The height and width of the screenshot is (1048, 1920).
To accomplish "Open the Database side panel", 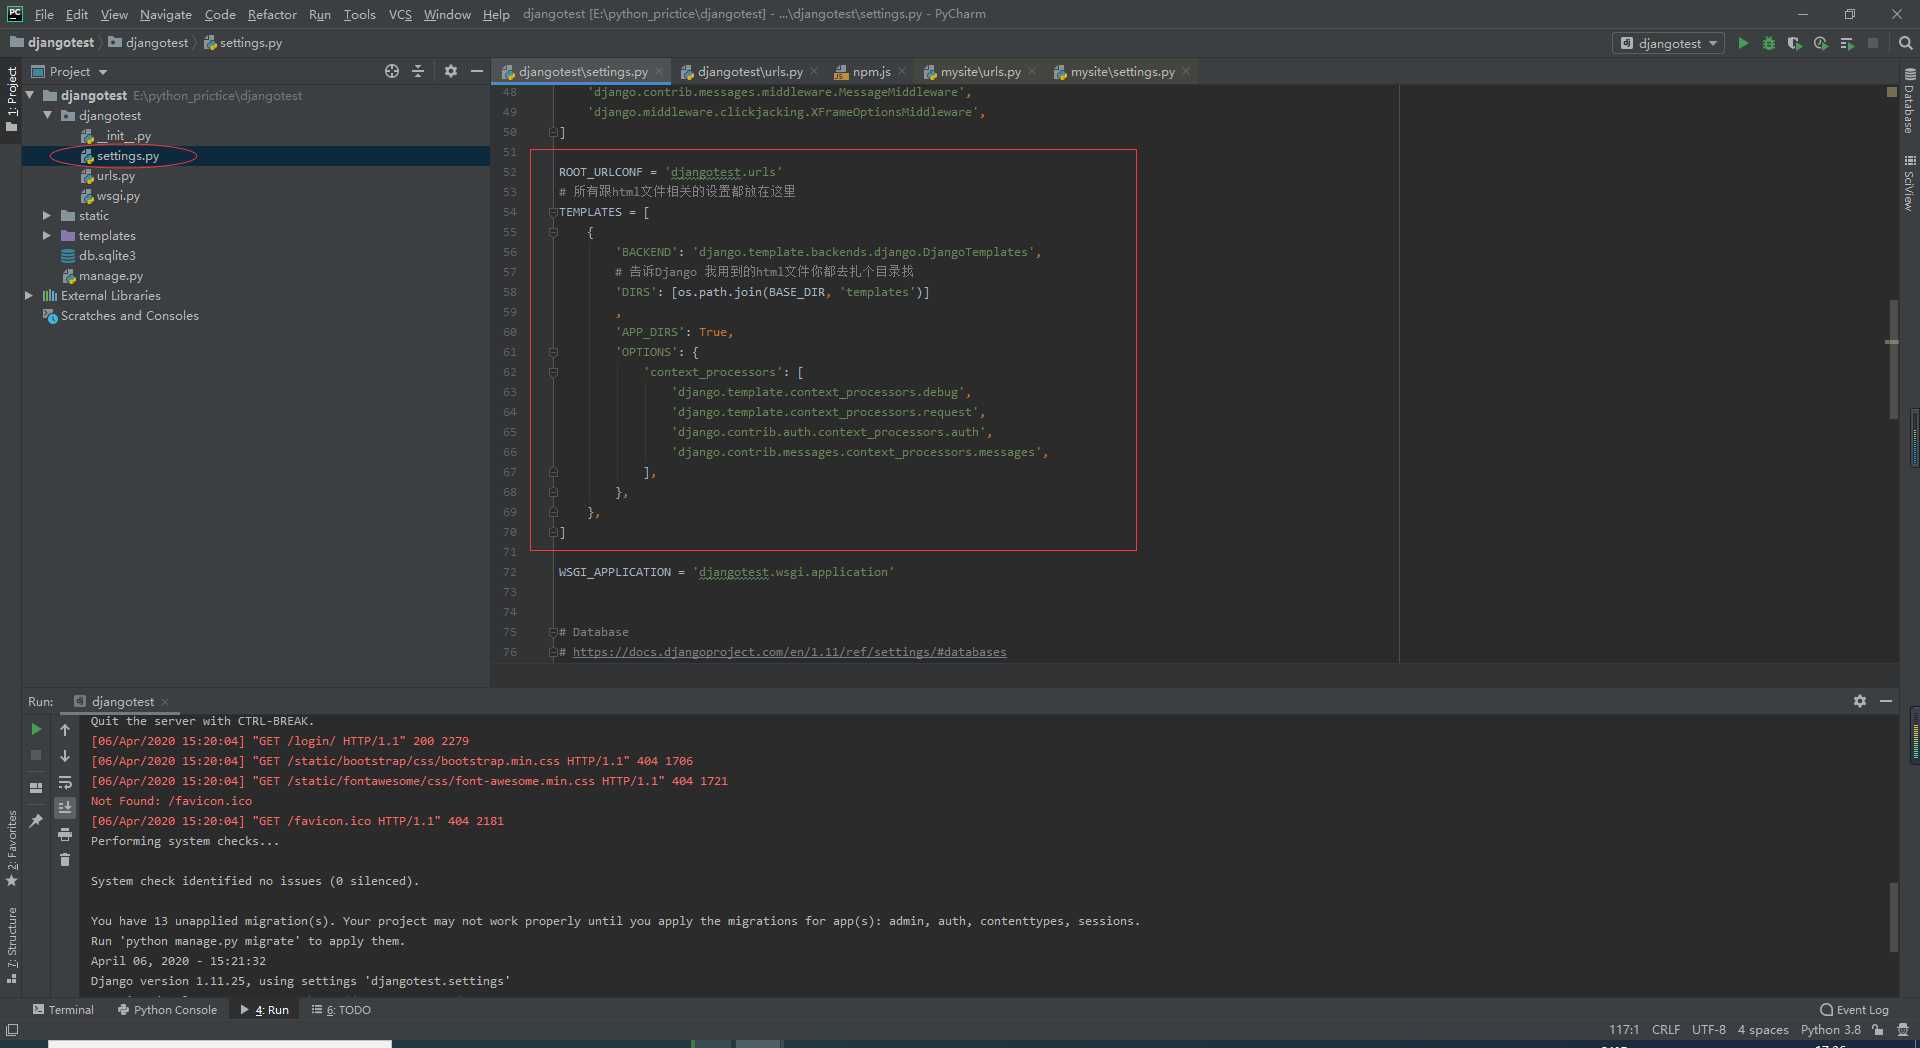I will point(1909,101).
